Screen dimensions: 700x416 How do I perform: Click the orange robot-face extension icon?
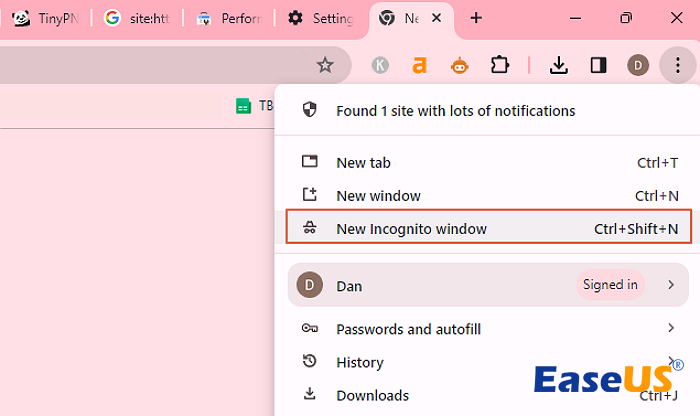pos(459,65)
